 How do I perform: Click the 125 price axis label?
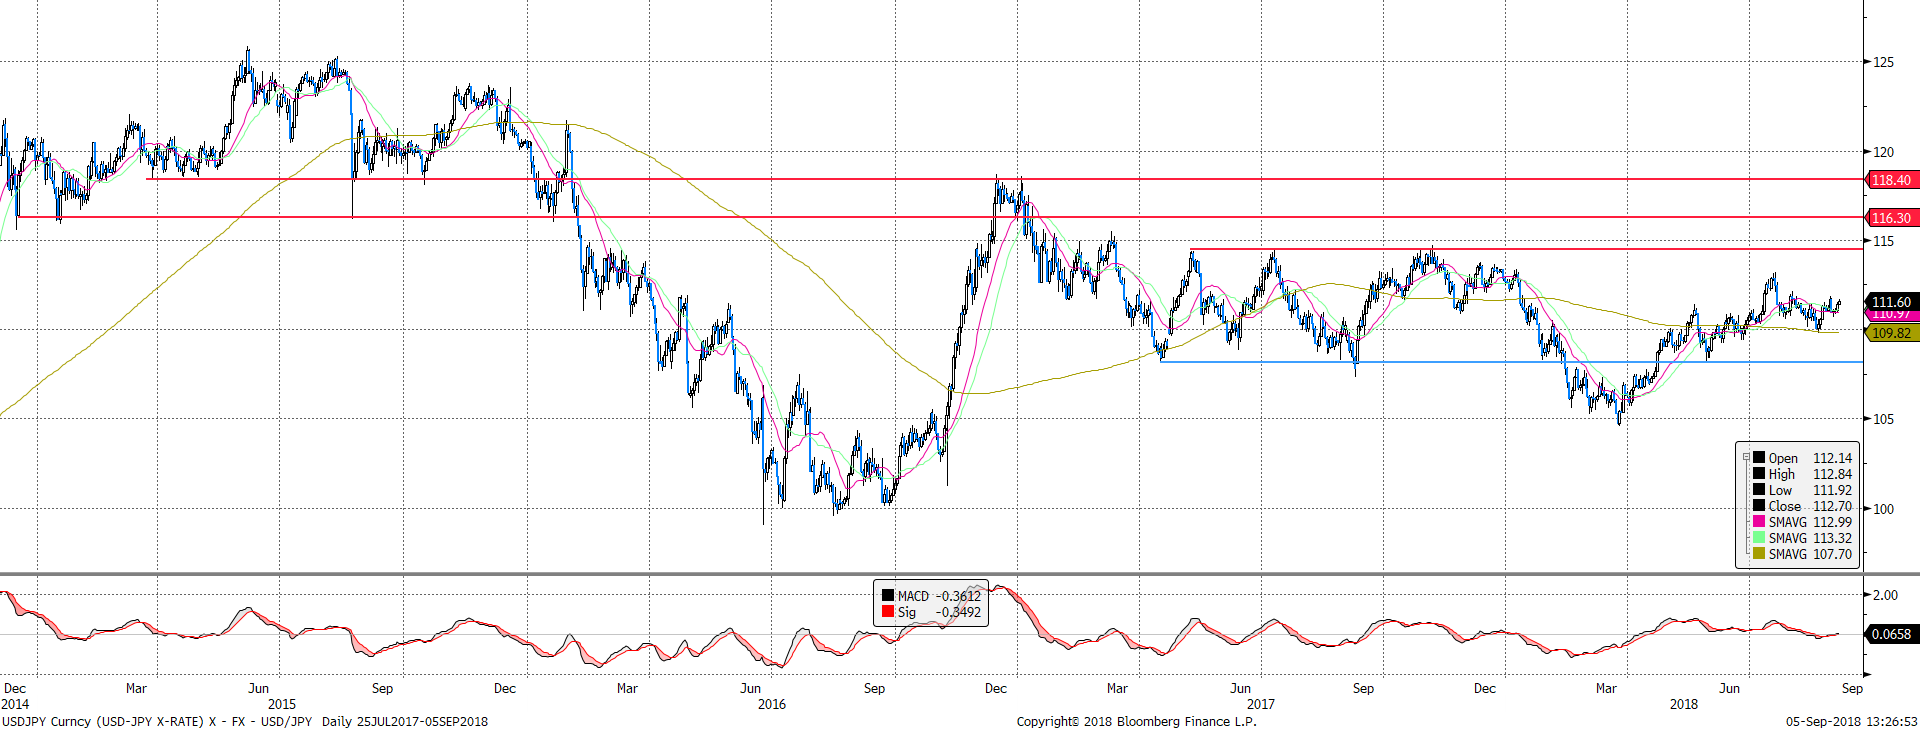pos(1883,62)
